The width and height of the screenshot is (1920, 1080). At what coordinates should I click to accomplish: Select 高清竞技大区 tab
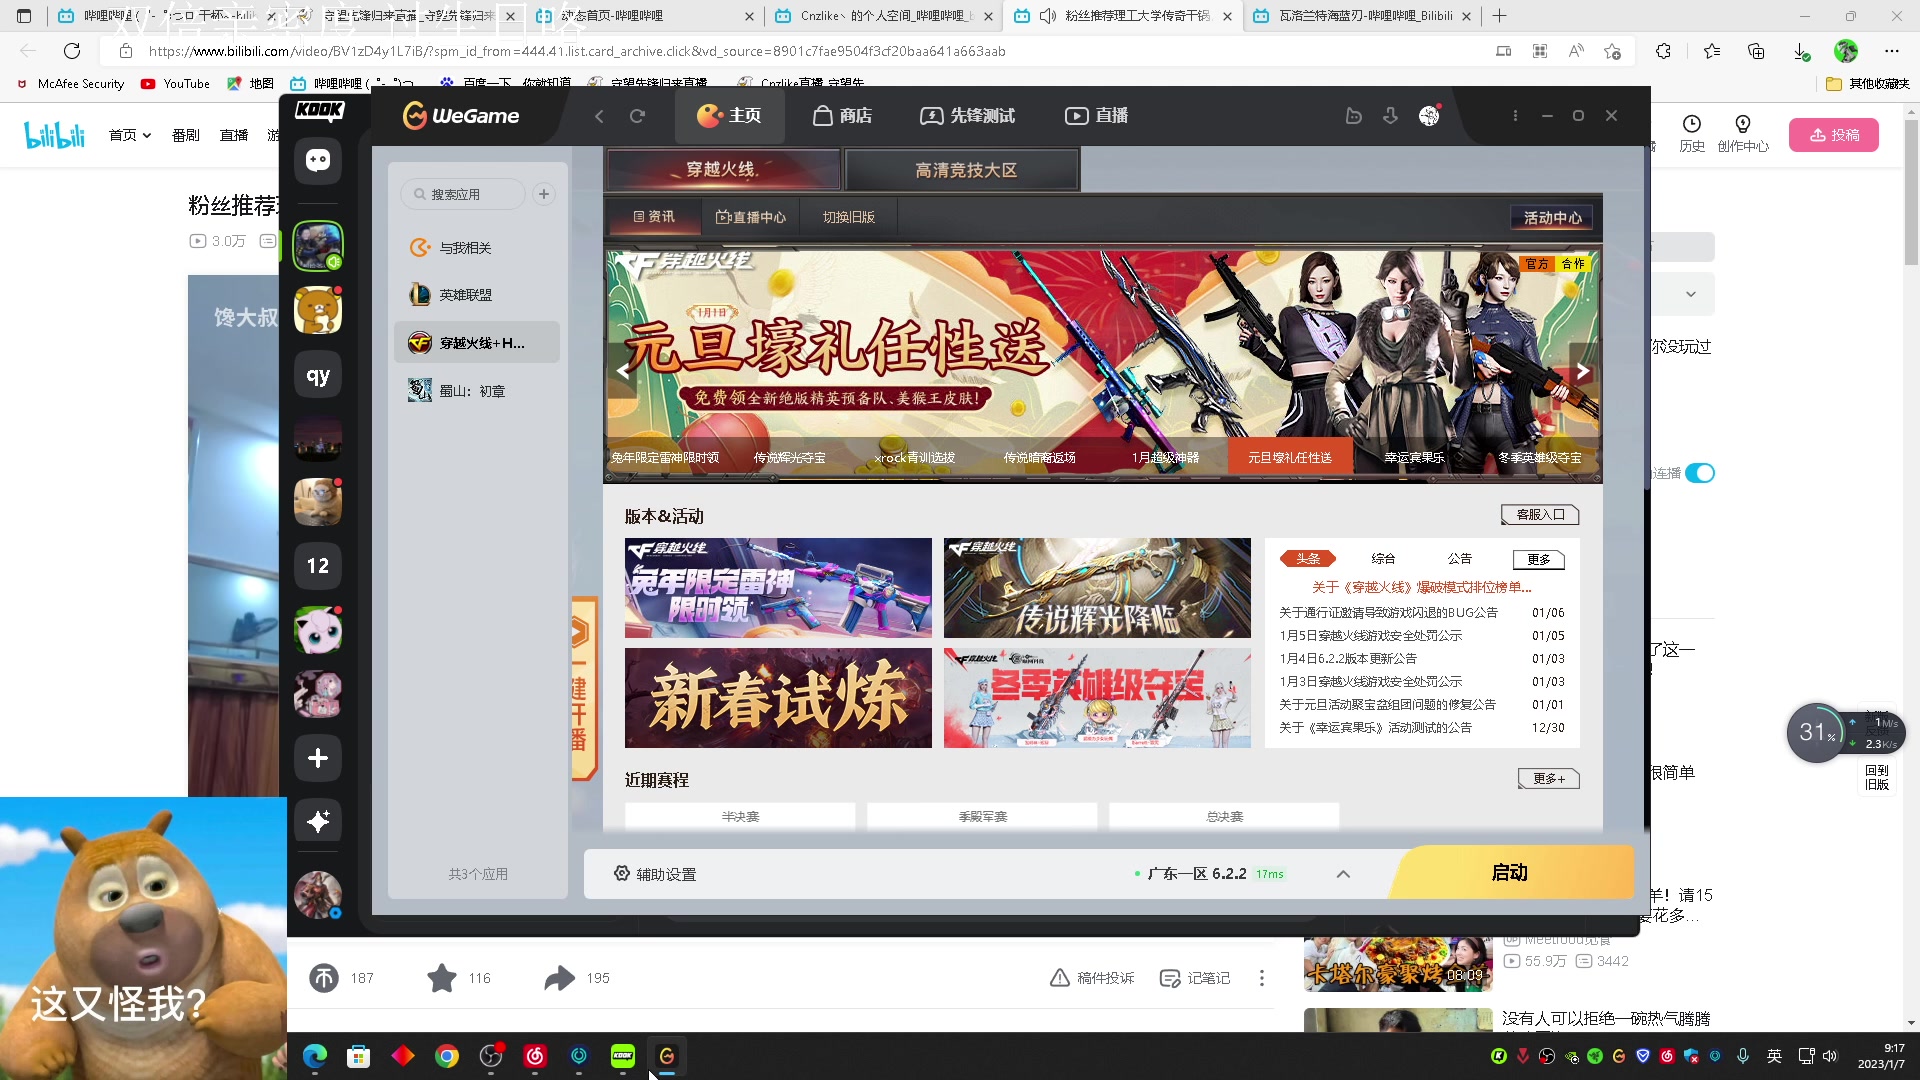pyautogui.click(x=964, y=170)
